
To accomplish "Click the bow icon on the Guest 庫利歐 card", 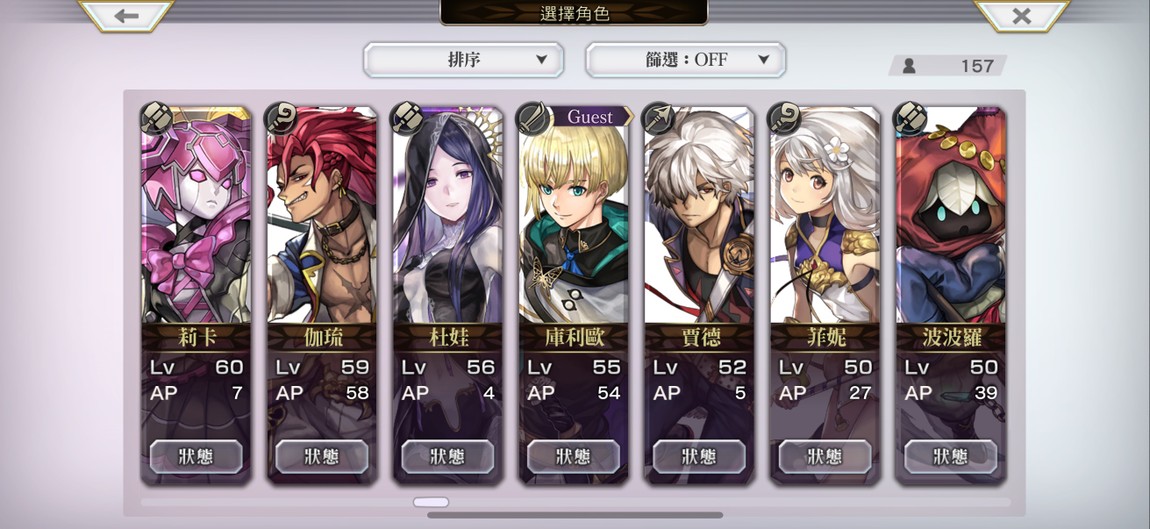I will (x=533, y=117).
